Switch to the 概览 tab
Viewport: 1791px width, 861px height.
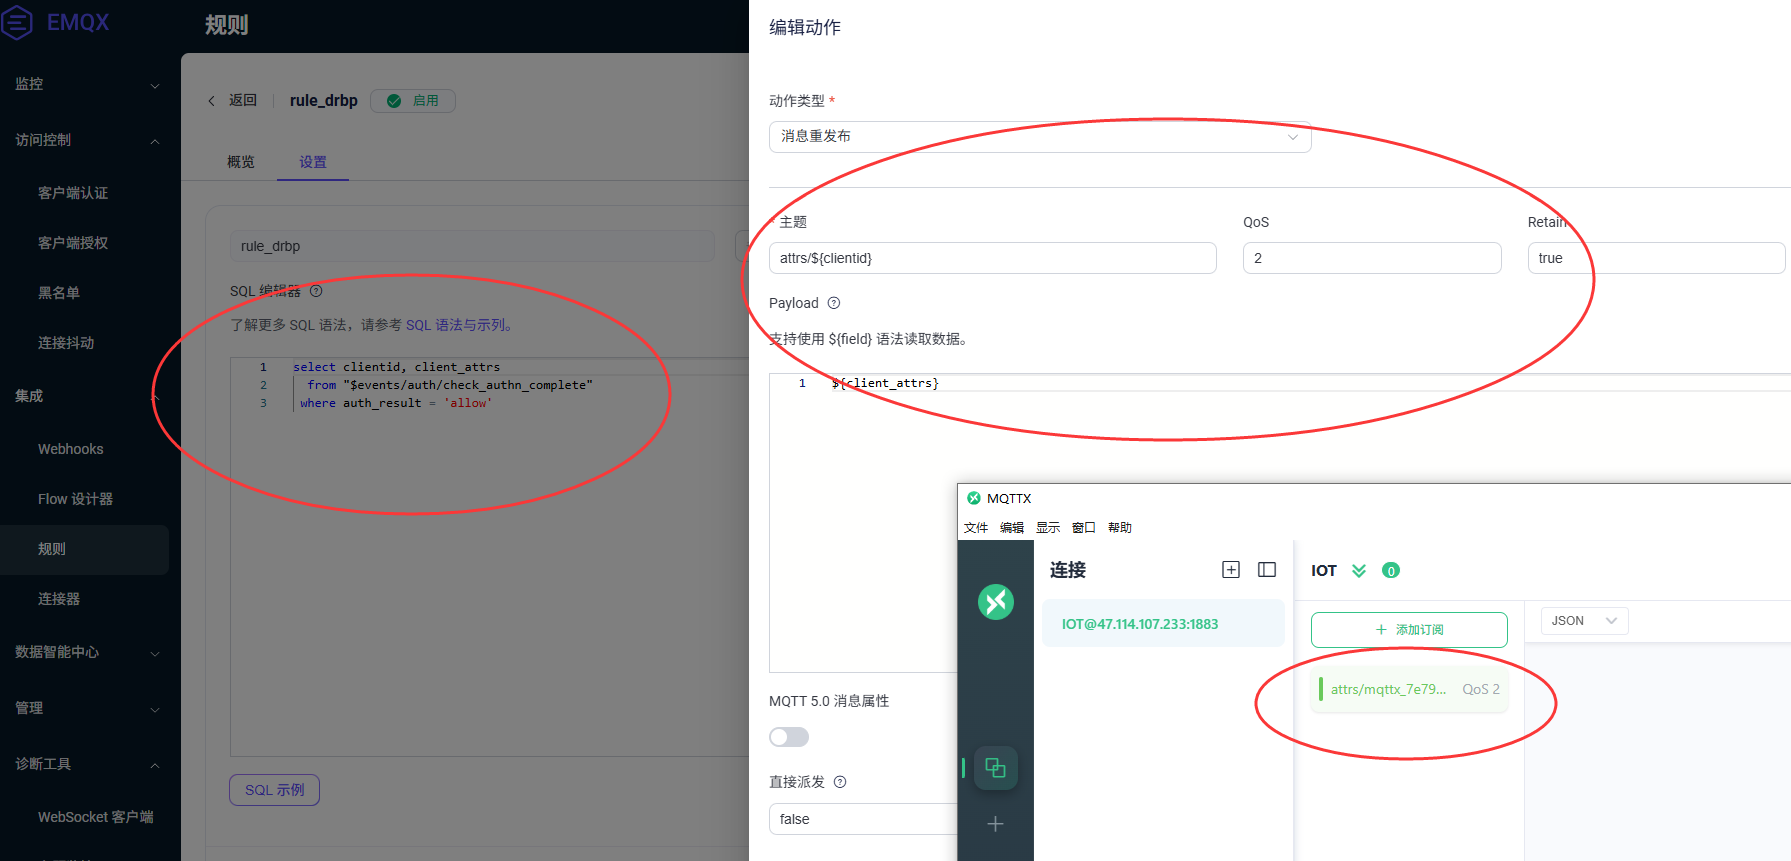241,162
